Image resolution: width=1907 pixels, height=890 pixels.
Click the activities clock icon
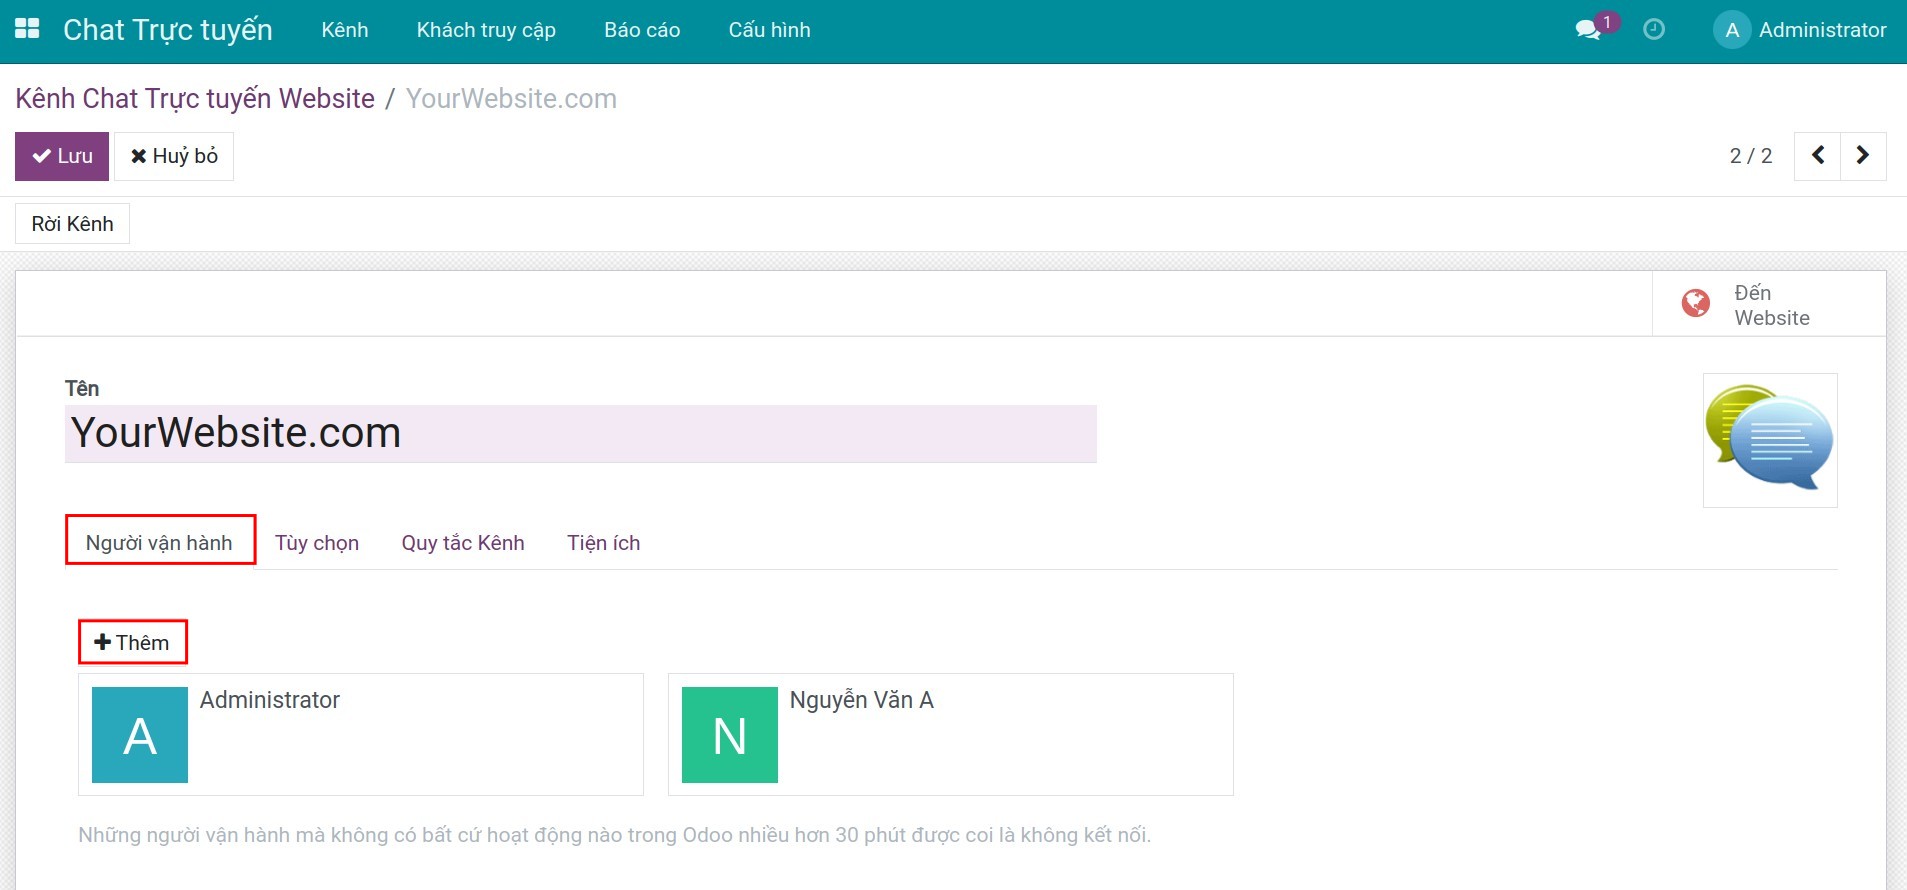(1654, 30)
